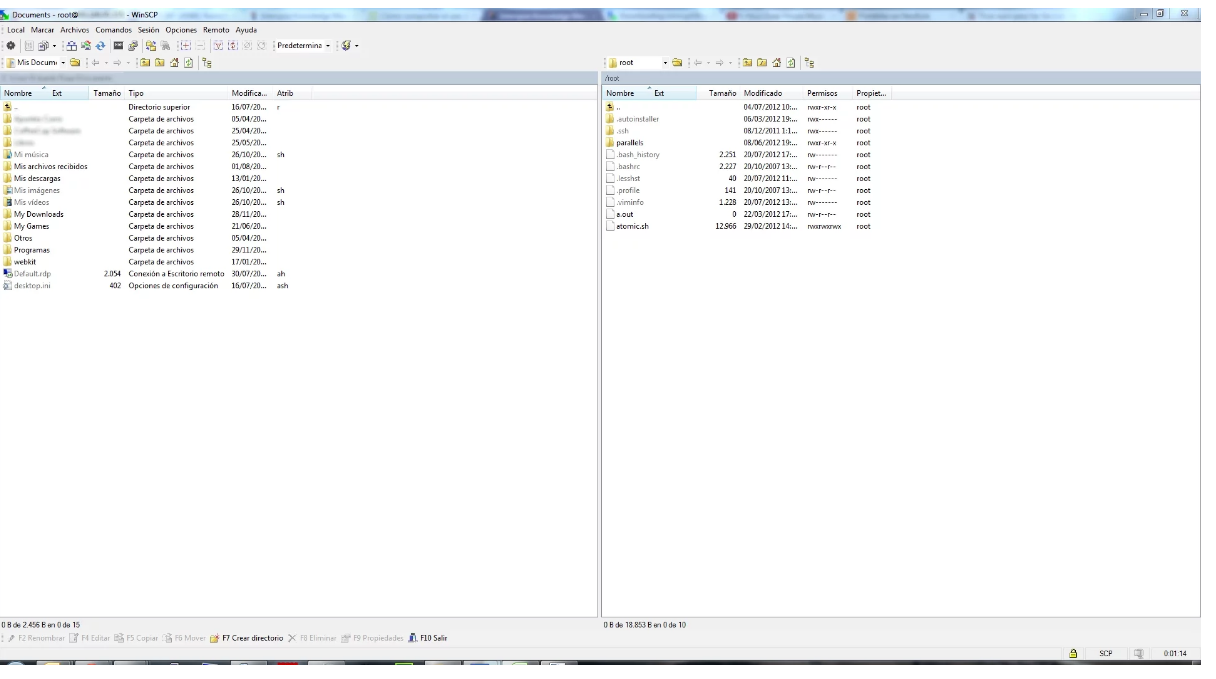Sort local panel by Tamaño column

(x=106, y=93)
